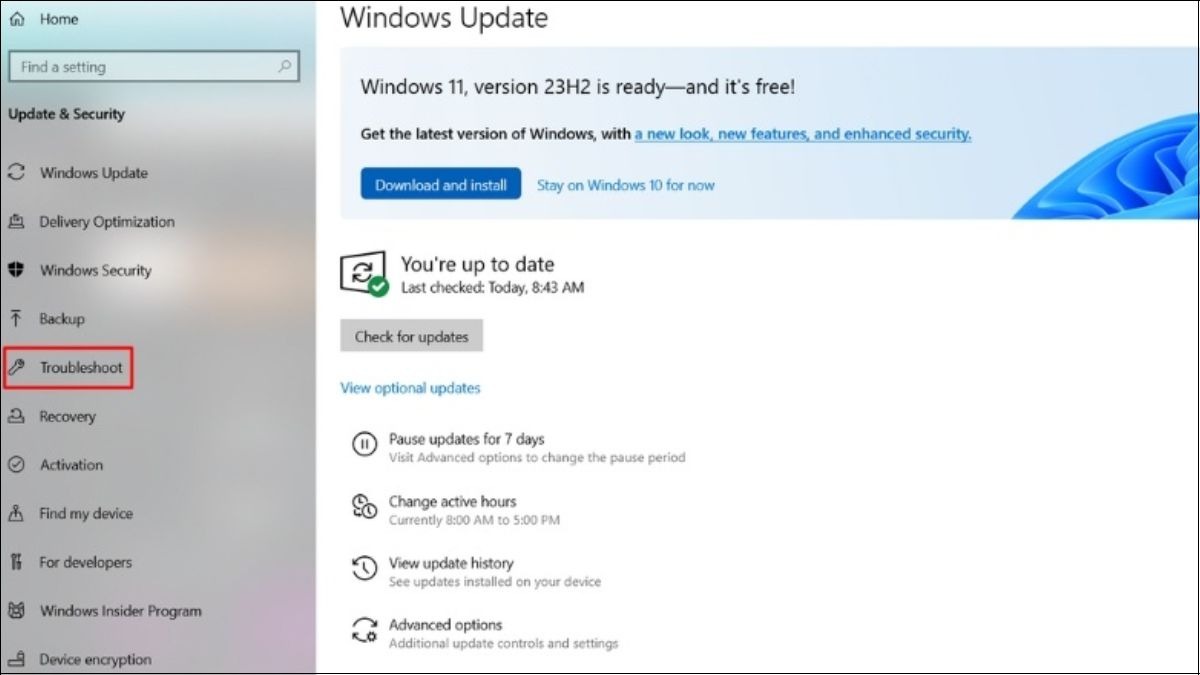Open the Home settings page
Image resolution: width=1200 pixels, height=675 pixels.
pos(59,19)
